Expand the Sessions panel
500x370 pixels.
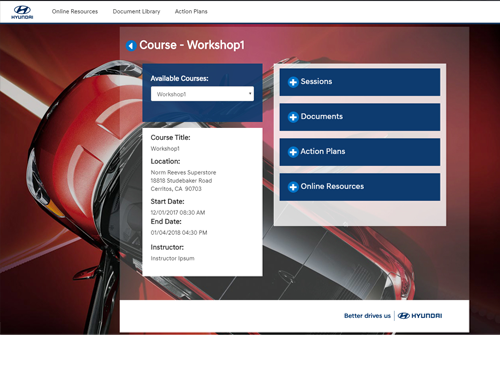pos(360,82)
